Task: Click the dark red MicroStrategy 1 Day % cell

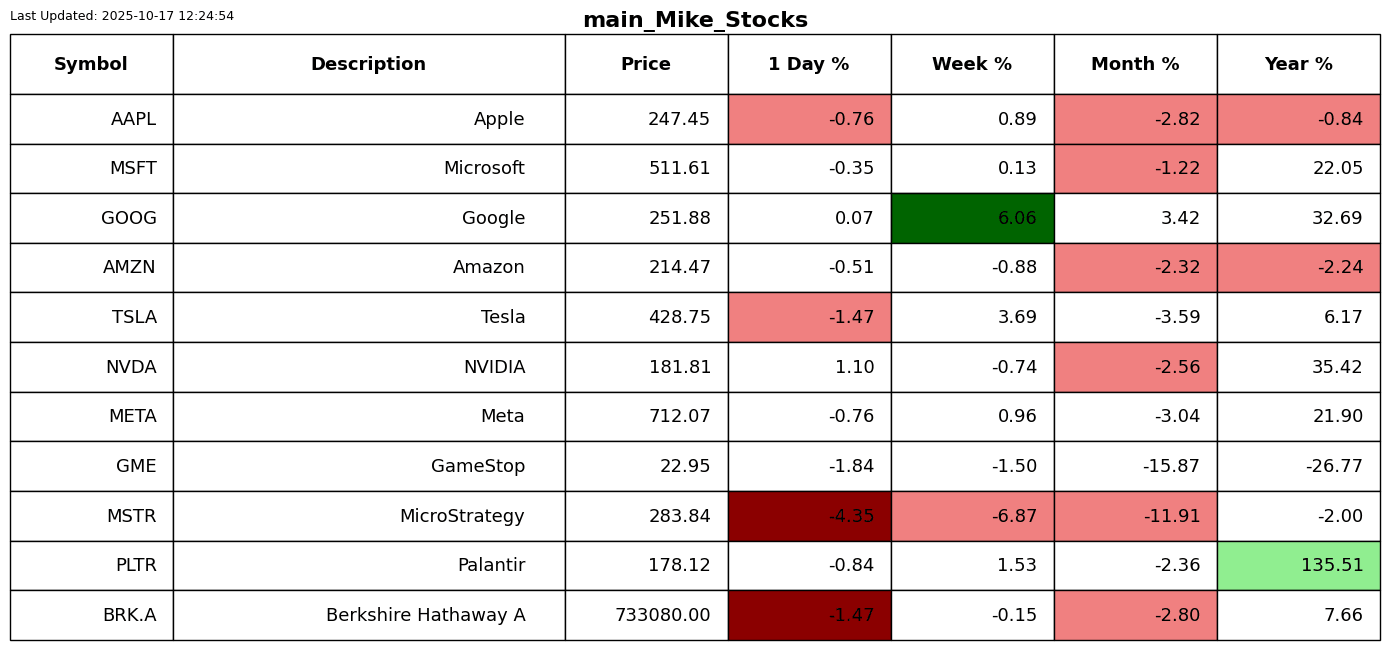Action: [809, 516]
